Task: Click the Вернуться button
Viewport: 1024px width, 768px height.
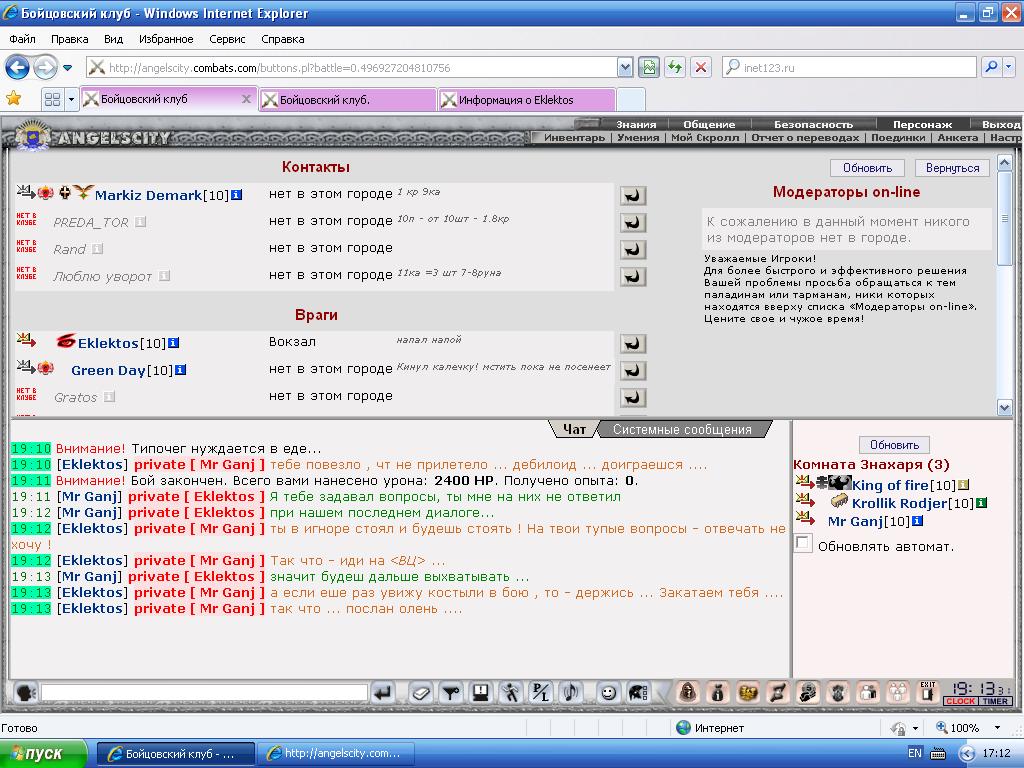Action: point(952,168)
